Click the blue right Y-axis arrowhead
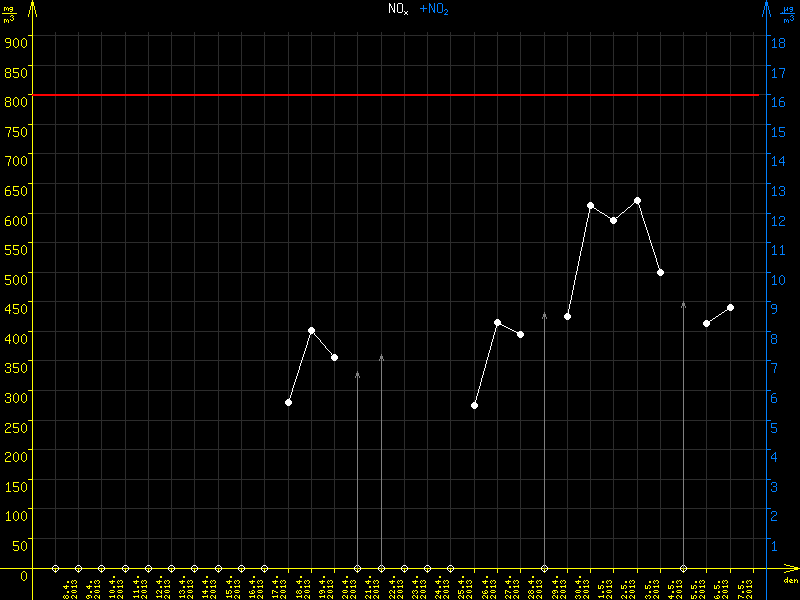 (765, 8)
